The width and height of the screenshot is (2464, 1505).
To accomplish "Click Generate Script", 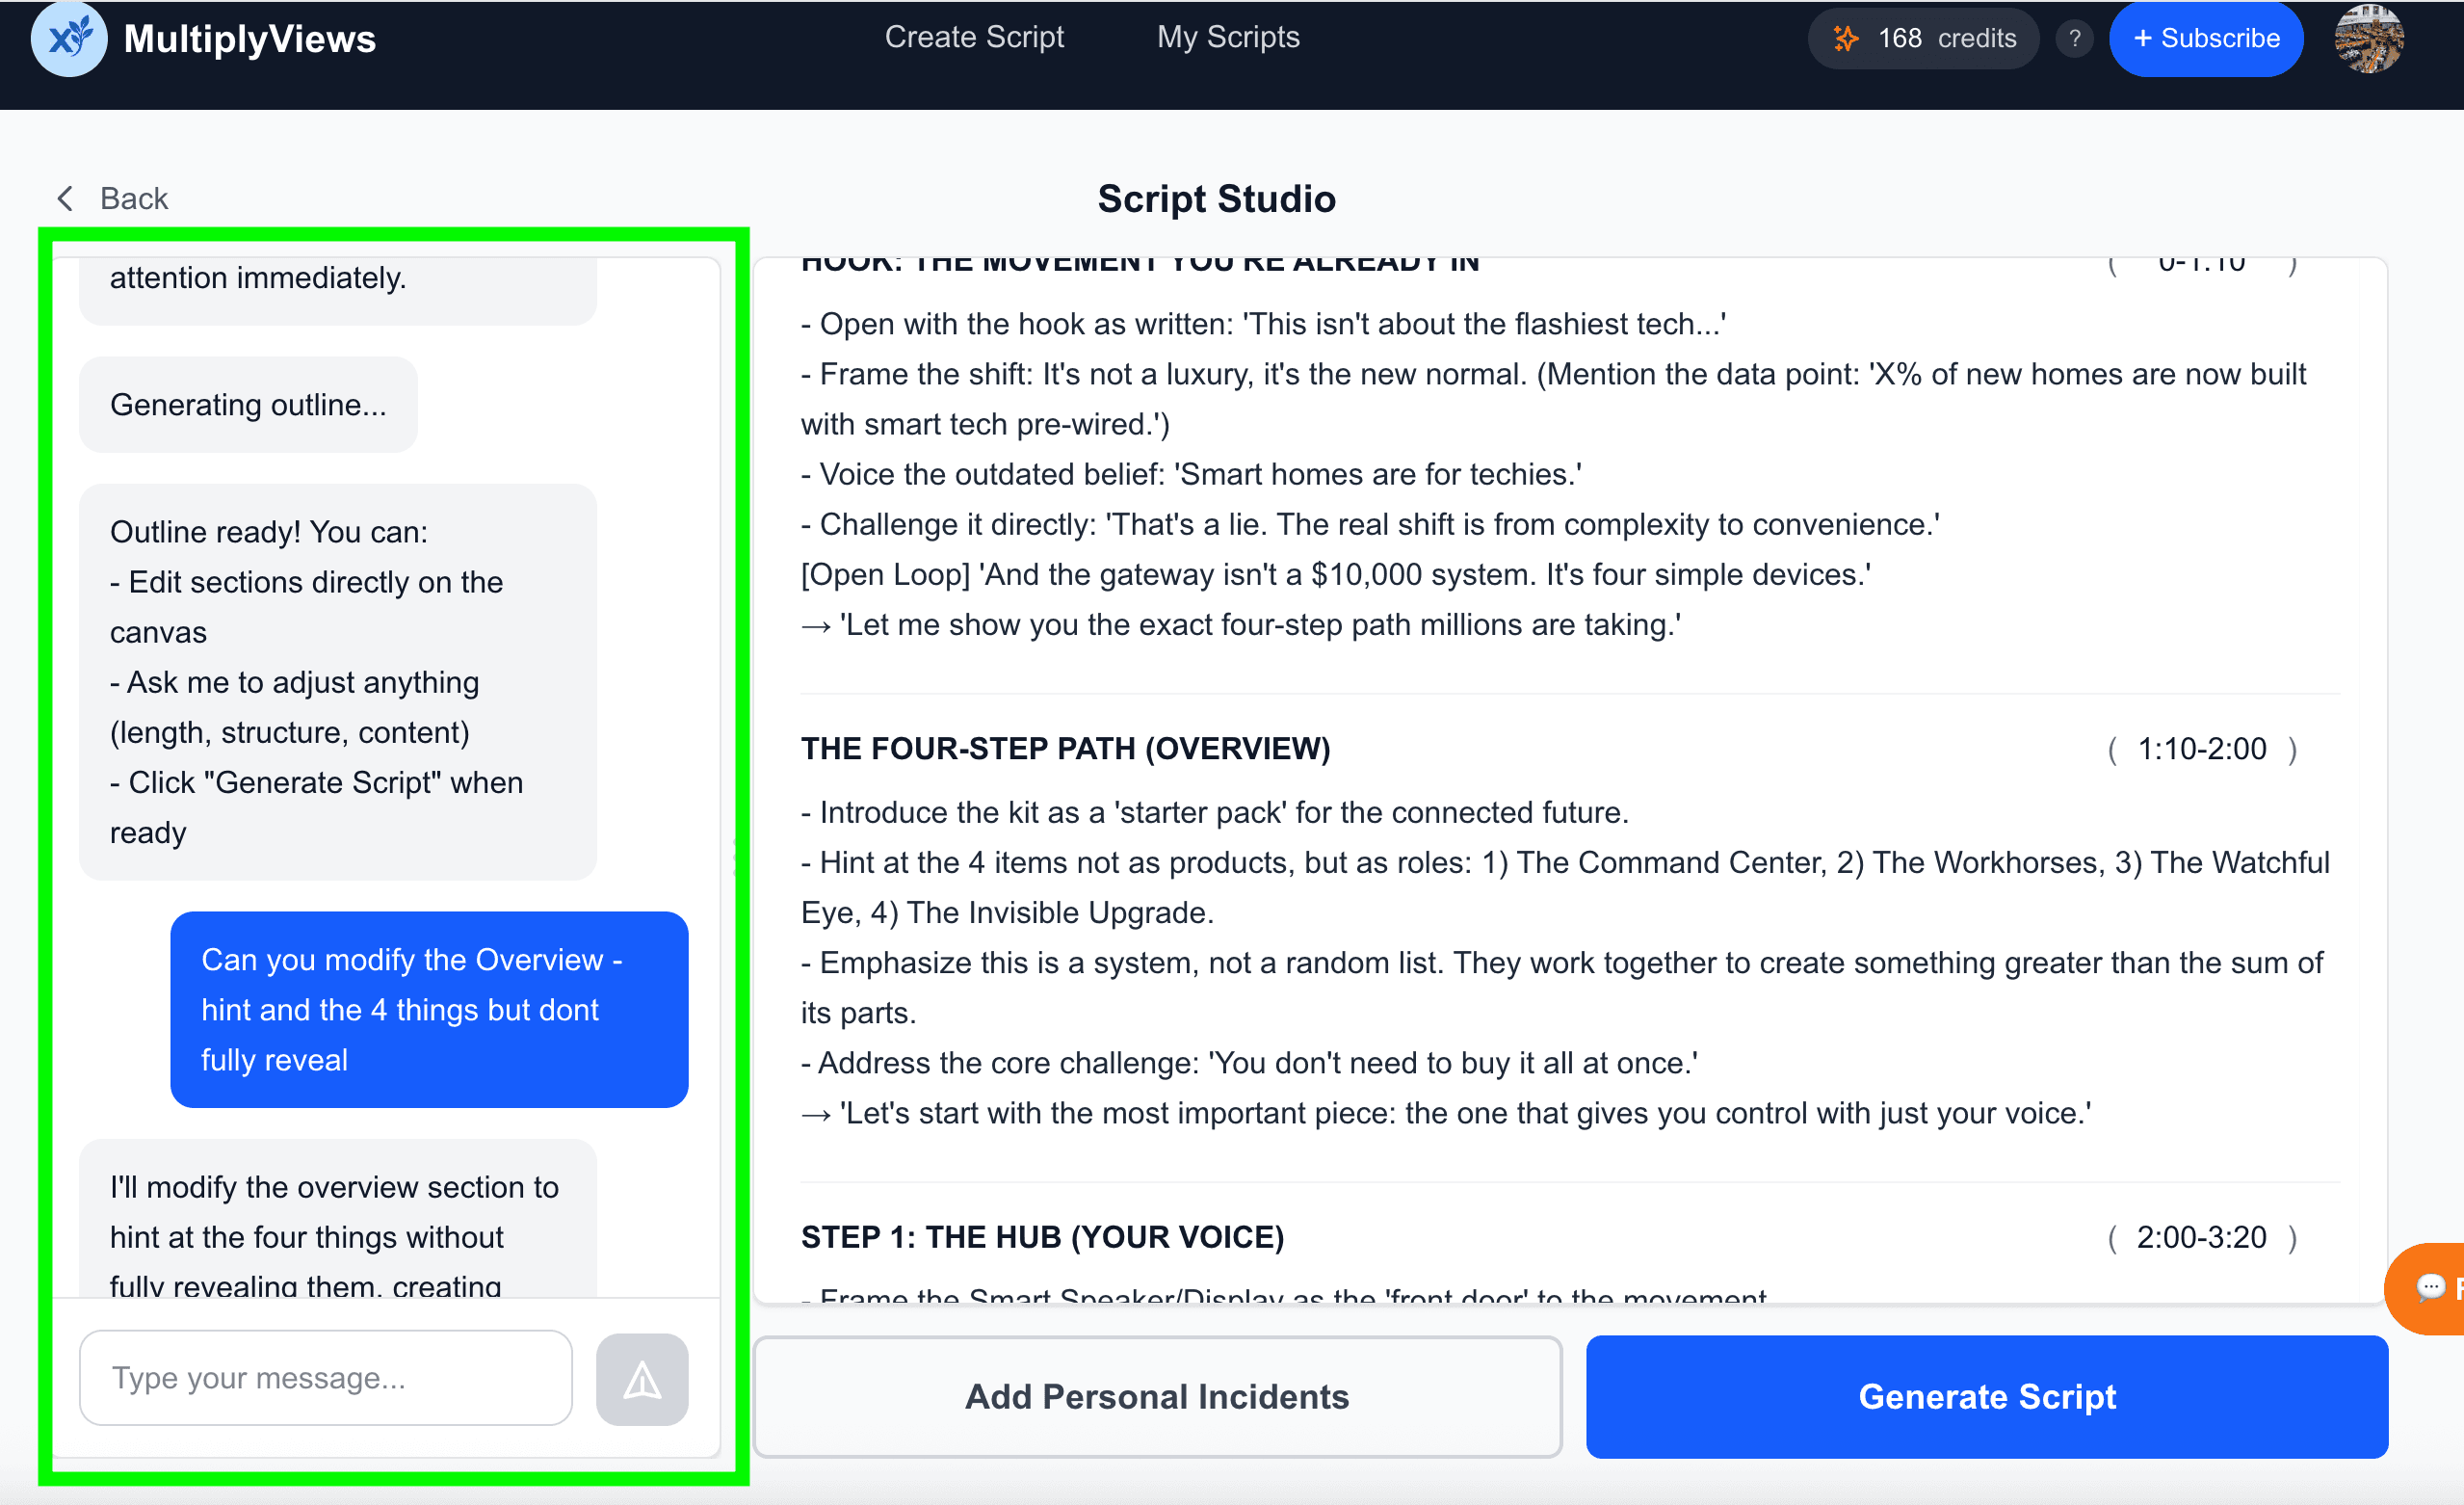I will point(1987,1397).
